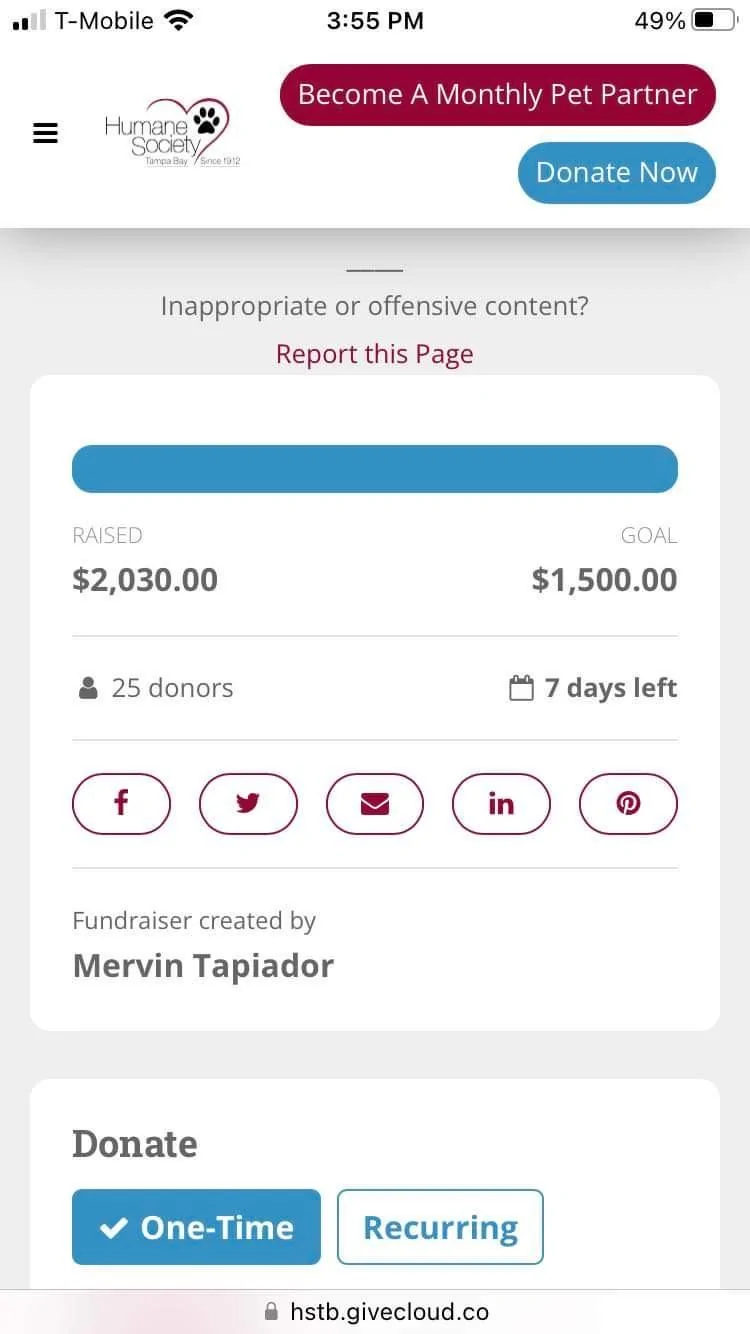Share fundraiser via email envelope icon

pos(375,803)
